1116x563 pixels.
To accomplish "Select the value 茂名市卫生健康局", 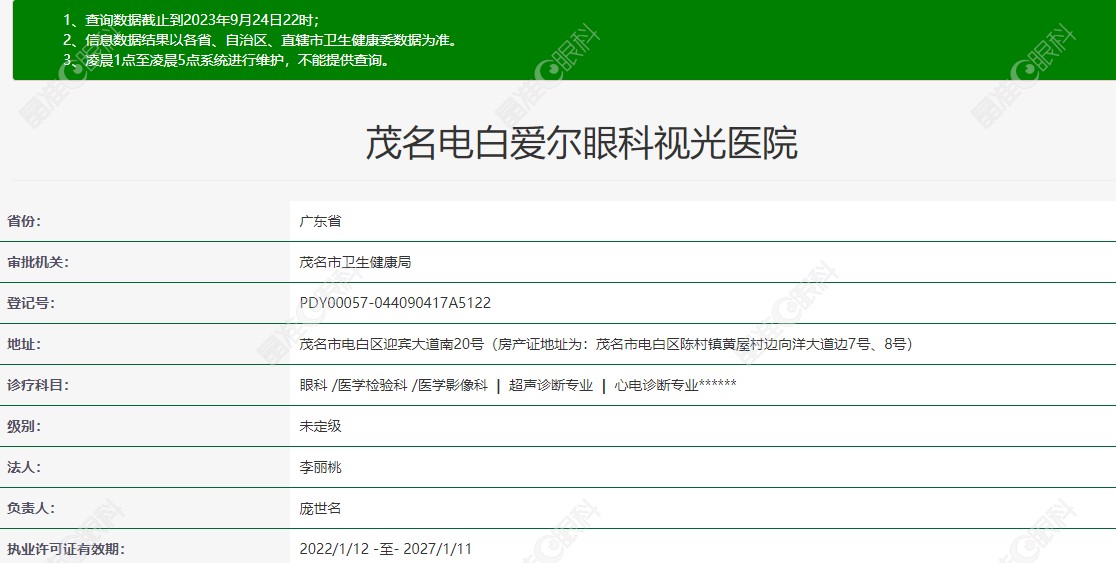I will (x=355, y=263).
